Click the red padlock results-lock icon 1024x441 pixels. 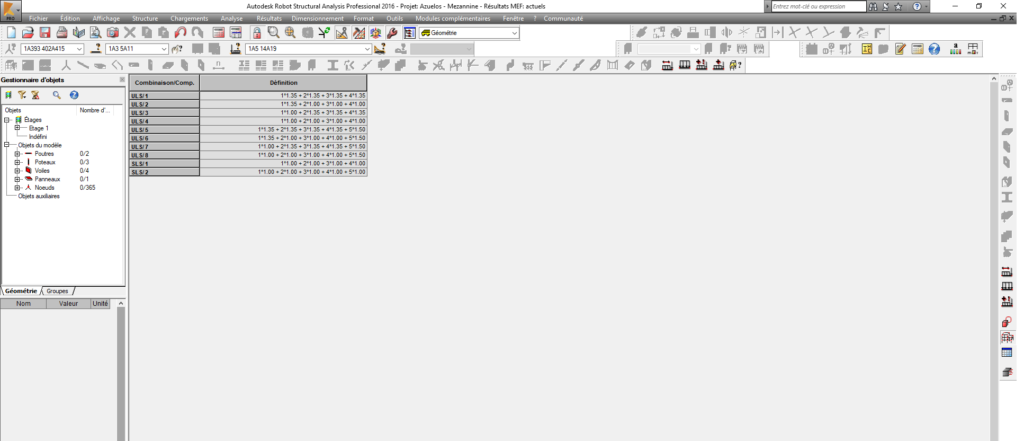(x=257, y=33)
